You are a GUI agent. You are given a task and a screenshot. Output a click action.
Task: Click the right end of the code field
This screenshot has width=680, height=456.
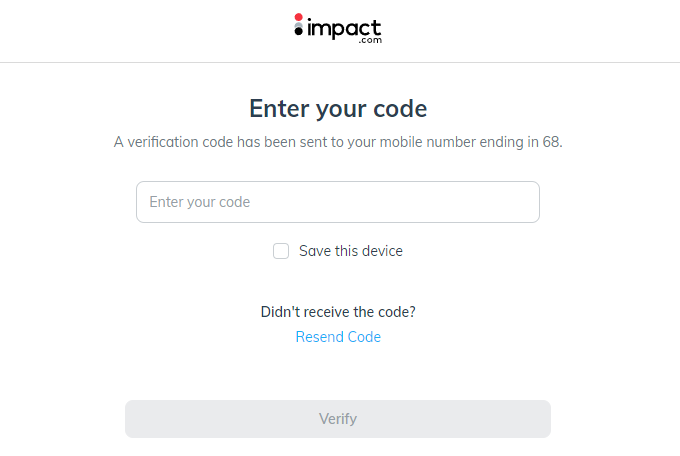(x=525, y=202)
